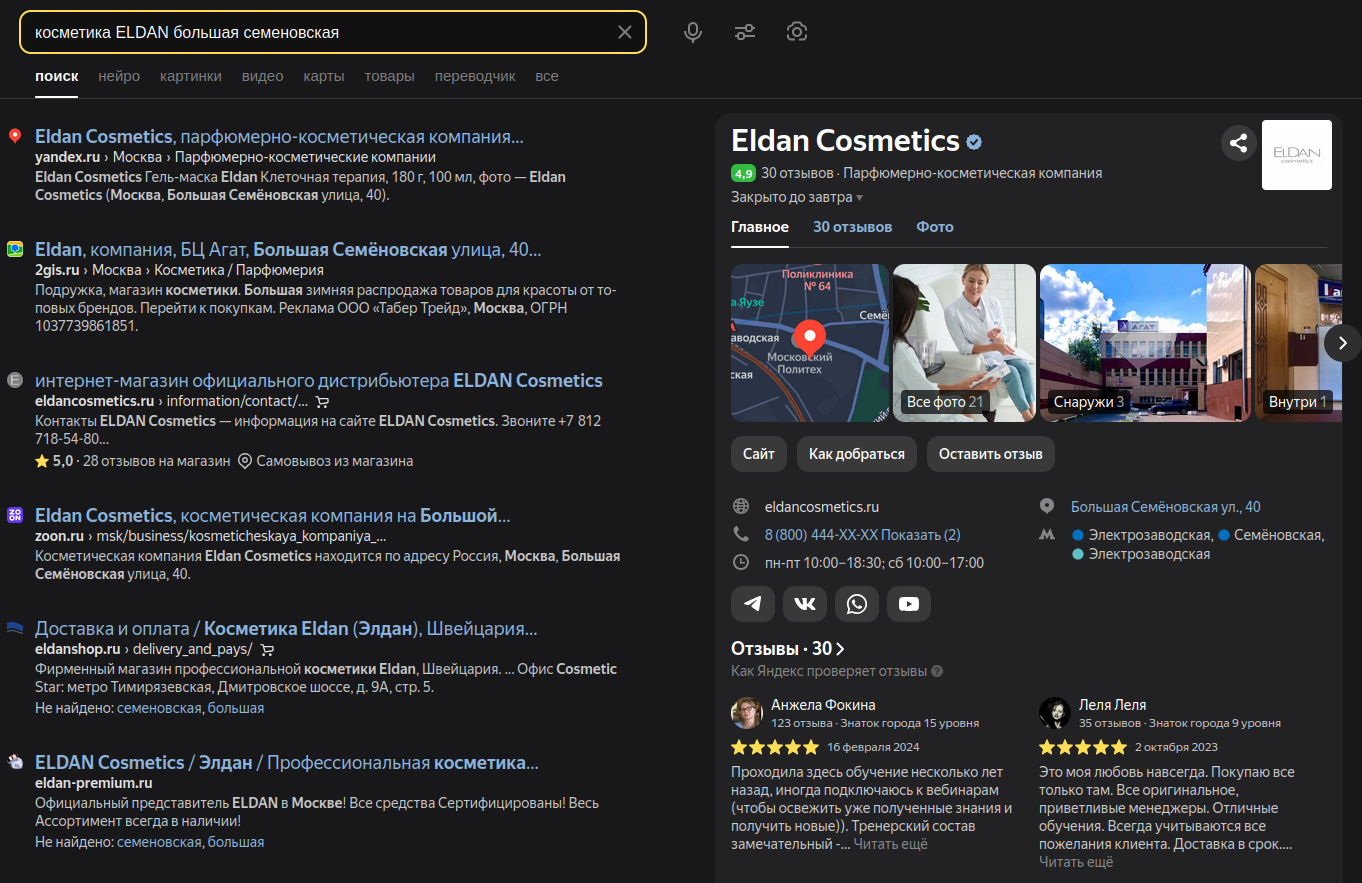Click the globe icon beside eldancosmetics.ru

tap(741, 507)
